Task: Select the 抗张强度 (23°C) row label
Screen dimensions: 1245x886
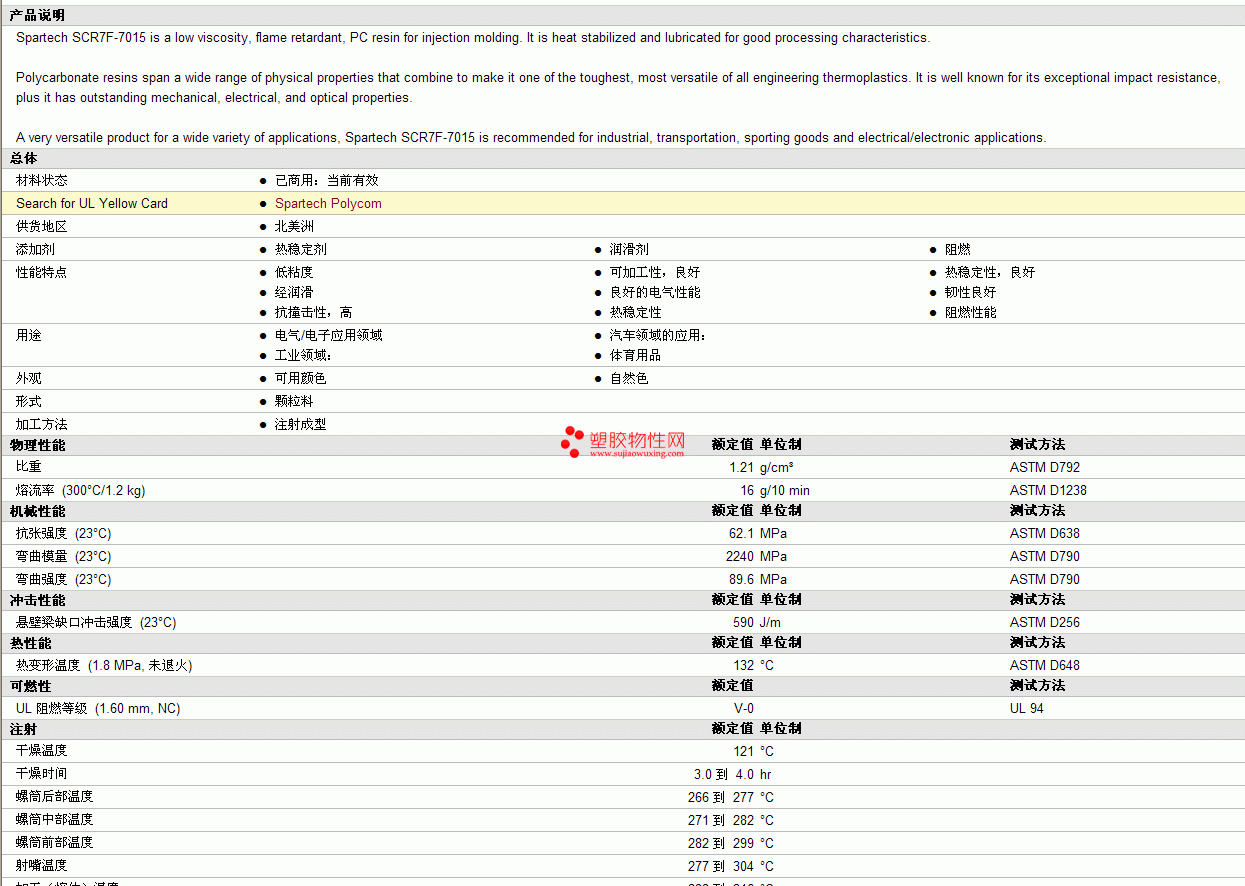Action: point(64,533)
